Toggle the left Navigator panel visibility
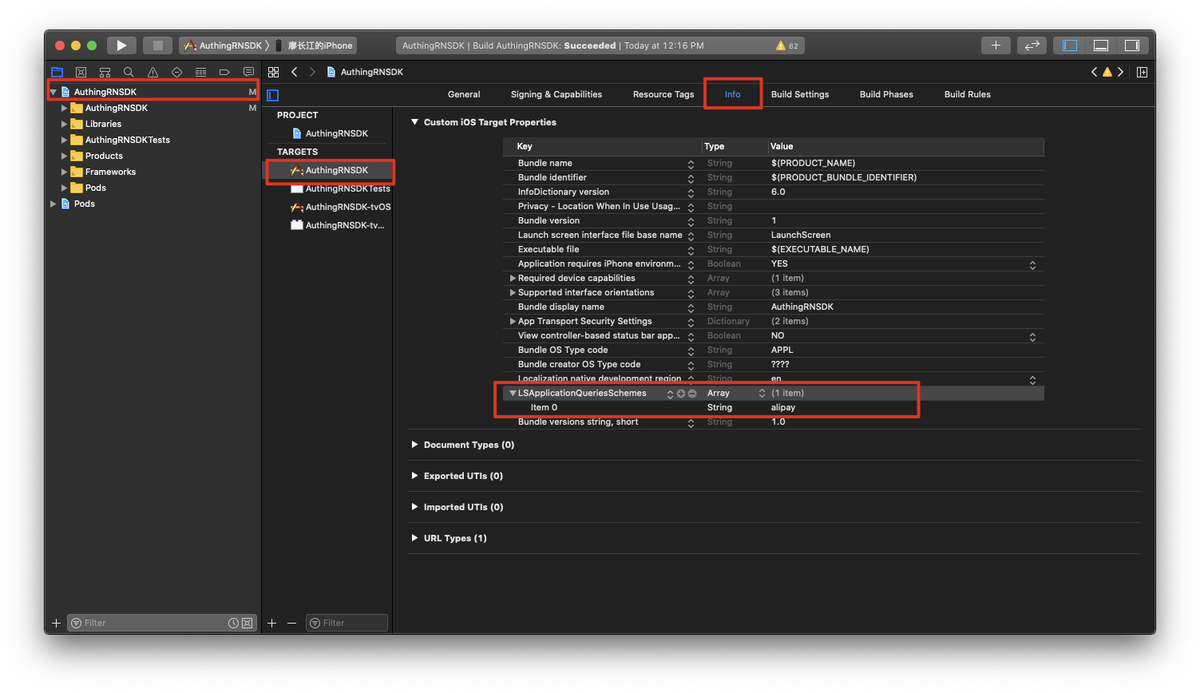This screenshot has height=693, width=1200. click(1070, 45)
